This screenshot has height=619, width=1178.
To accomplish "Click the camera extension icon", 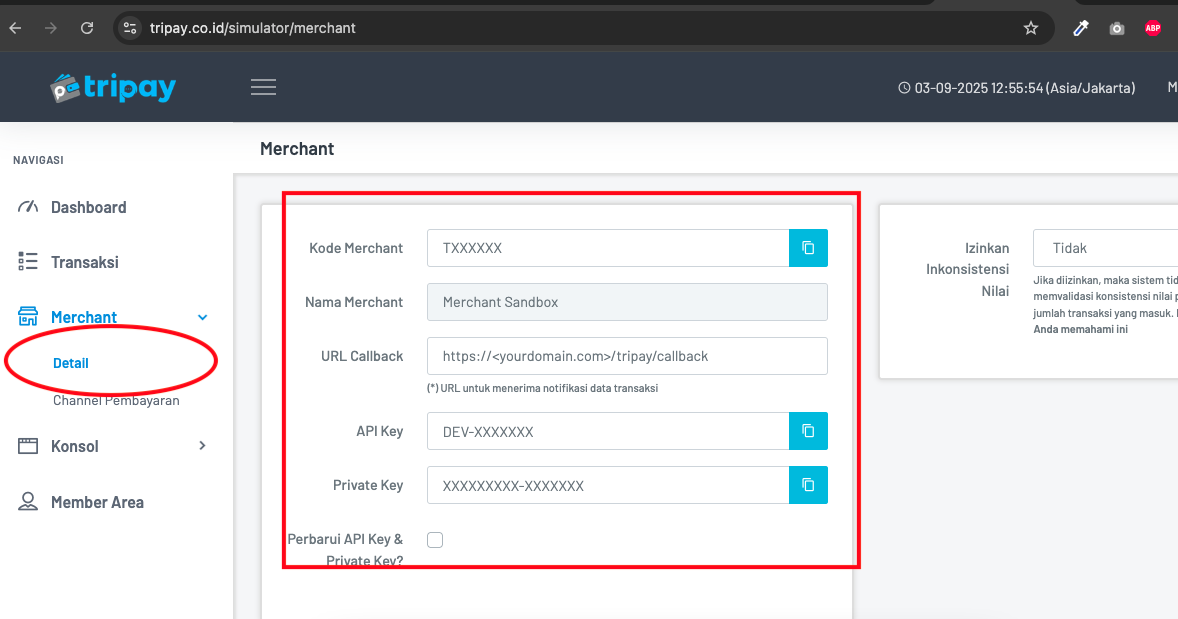I will pyautogui.click(x=1117, y=28).
